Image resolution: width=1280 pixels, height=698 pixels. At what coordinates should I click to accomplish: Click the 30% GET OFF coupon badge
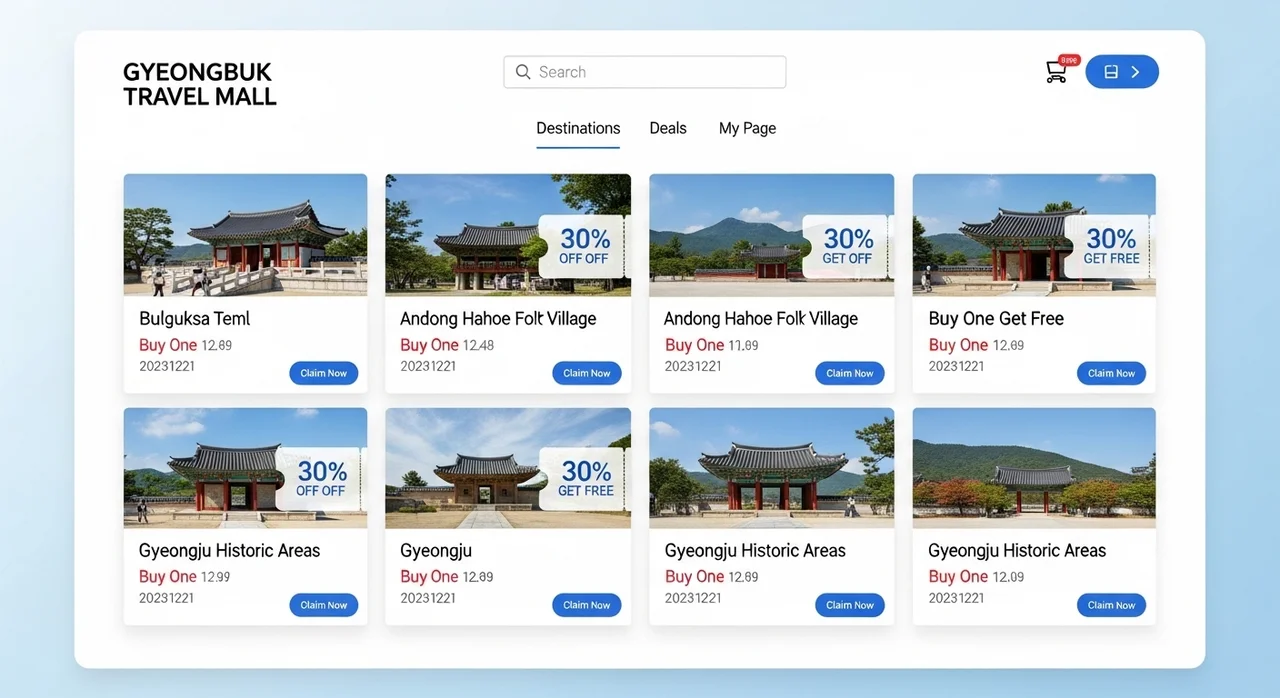pos(848,246)
